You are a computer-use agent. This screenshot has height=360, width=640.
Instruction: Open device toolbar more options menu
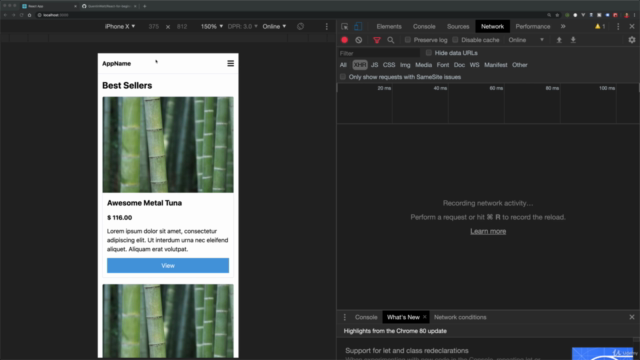tap(327, 27)
